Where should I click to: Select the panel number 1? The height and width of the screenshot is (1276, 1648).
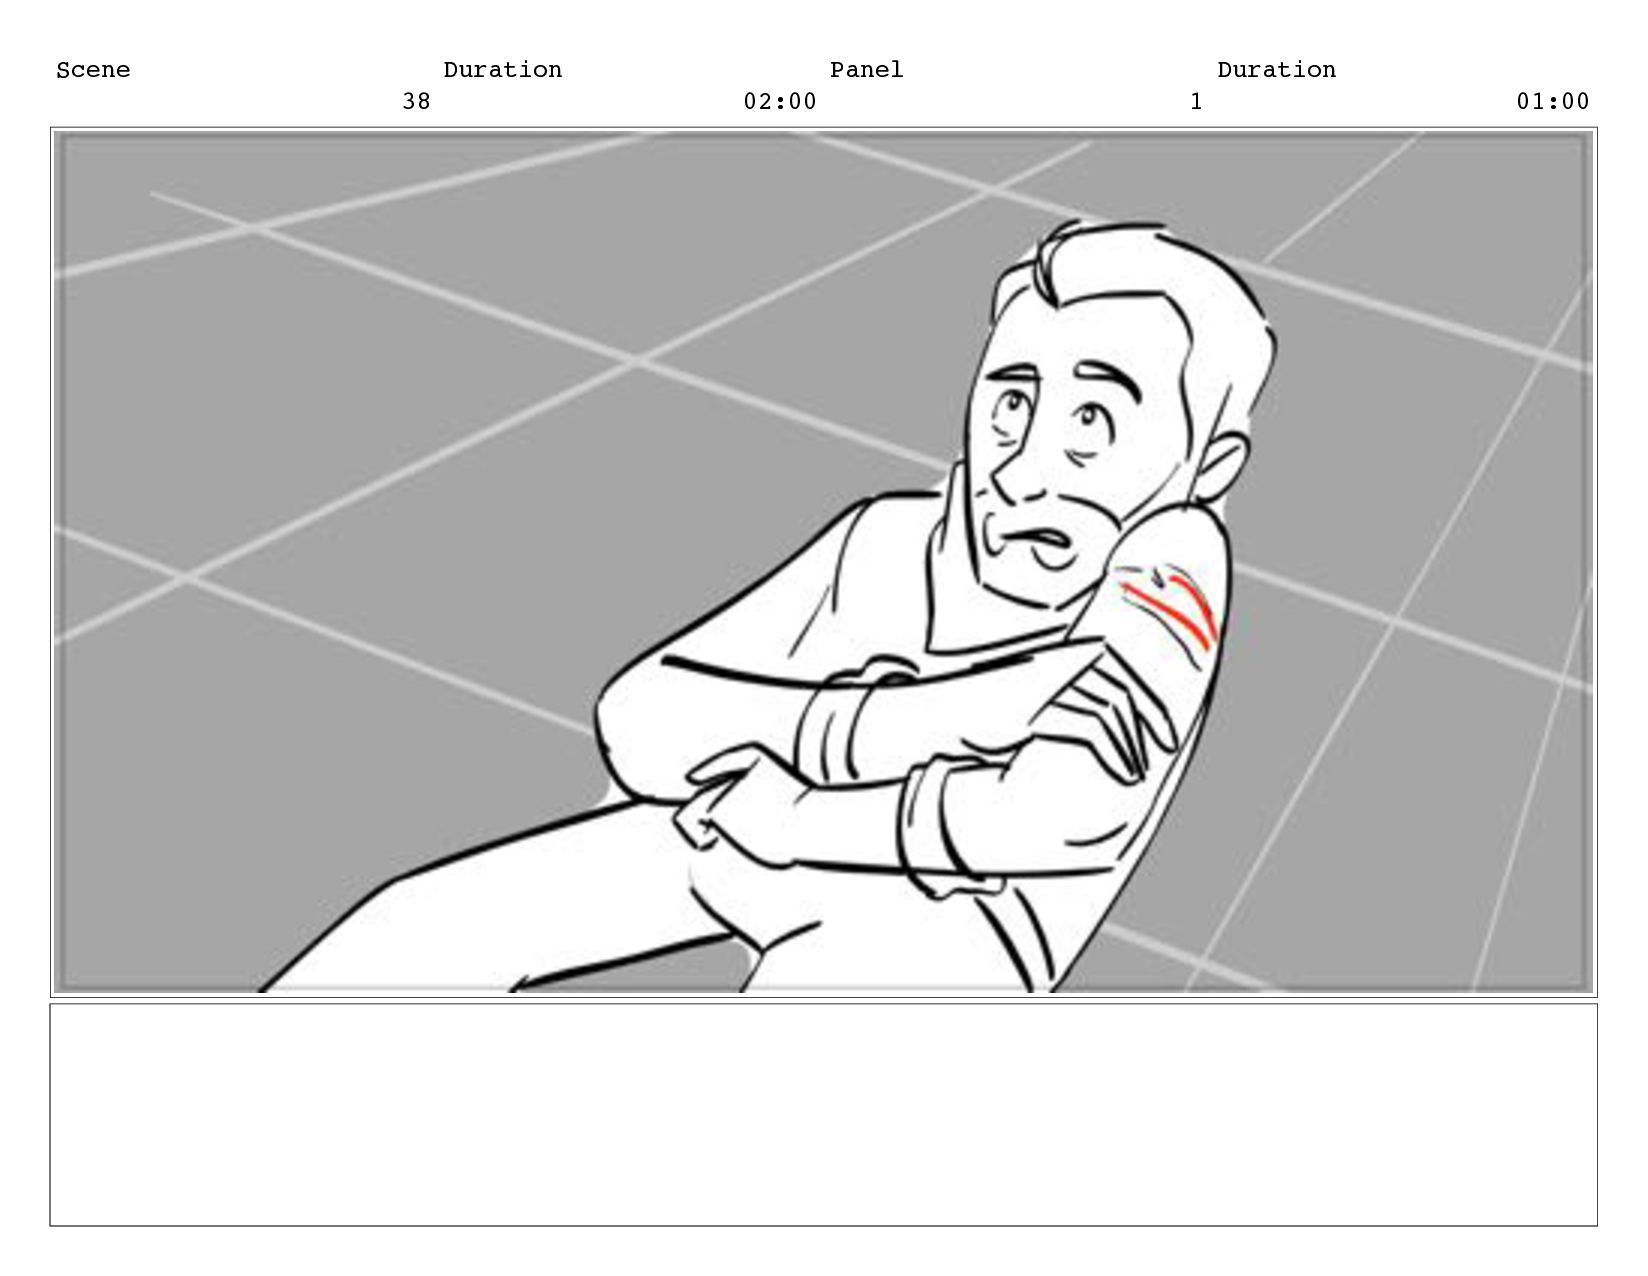(1196, 102)
